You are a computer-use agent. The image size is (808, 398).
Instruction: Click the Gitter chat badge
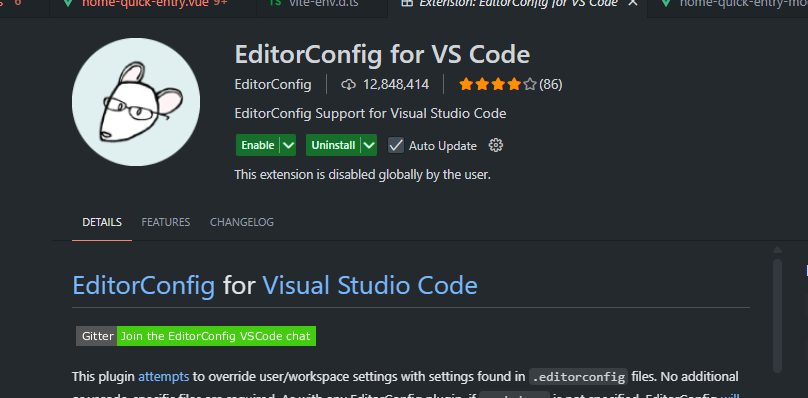[x=196, y=336]
